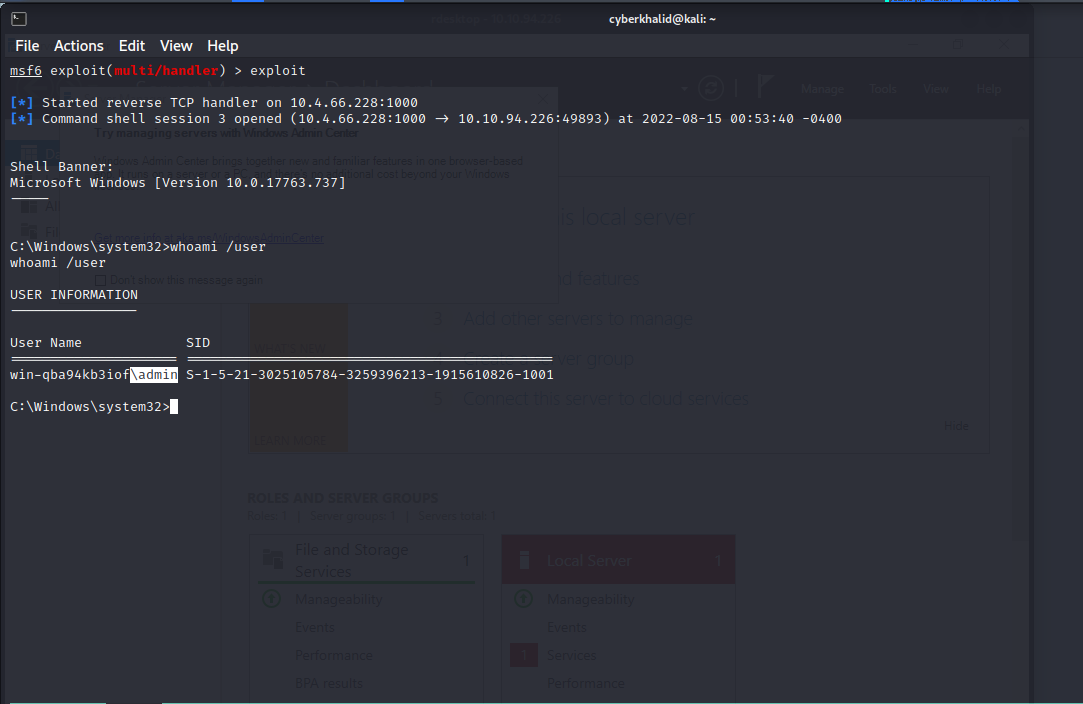Open the Edit menu

pos(131,46)
